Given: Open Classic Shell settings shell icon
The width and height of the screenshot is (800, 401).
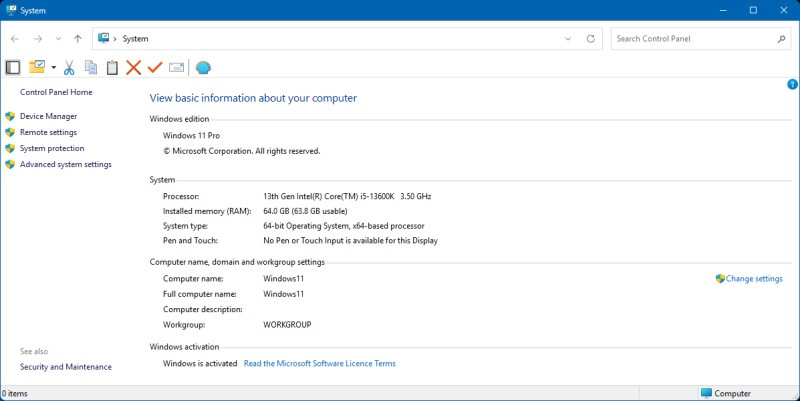Looking at the screenshot, I should pyautogui.click(x=203, y=67).
